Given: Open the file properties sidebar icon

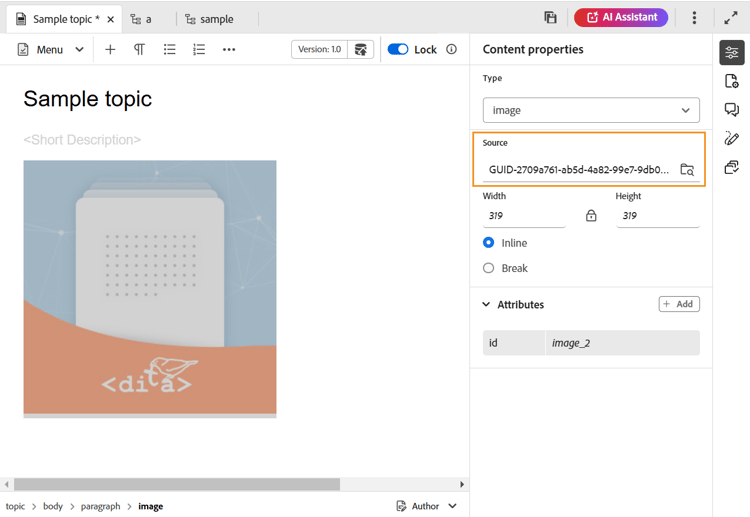Looking at the screenshot, I should [731, 81].
